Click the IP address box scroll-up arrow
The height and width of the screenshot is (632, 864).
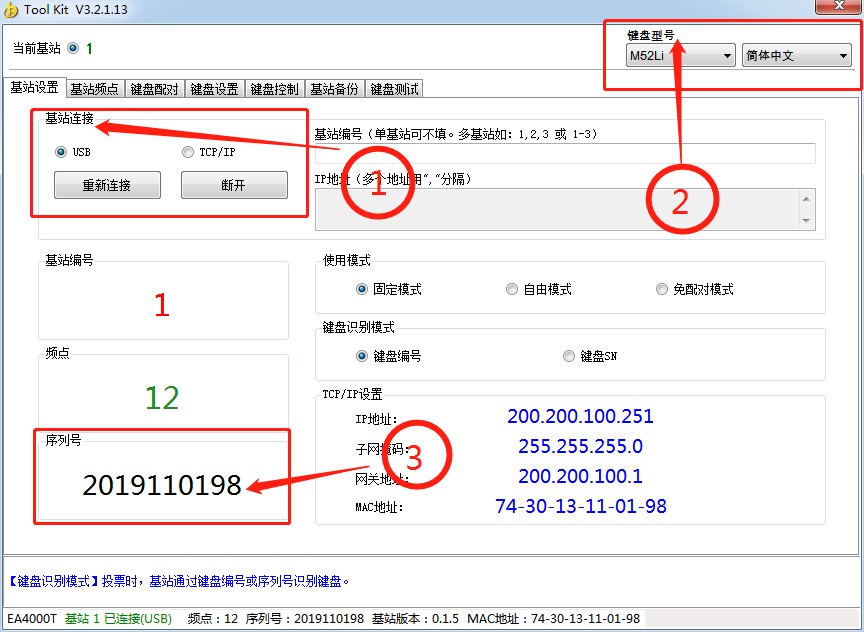click(x=807, y=199)
